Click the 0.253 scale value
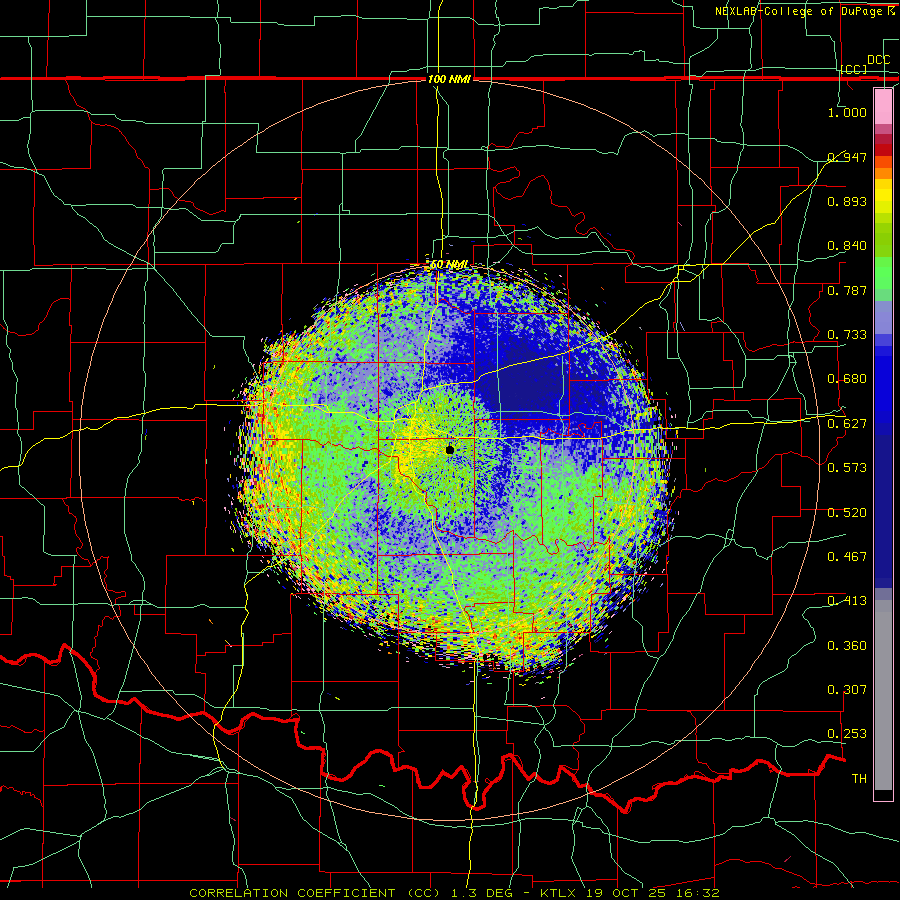Screen dimensions: 900x900 [x=847, y=734]
